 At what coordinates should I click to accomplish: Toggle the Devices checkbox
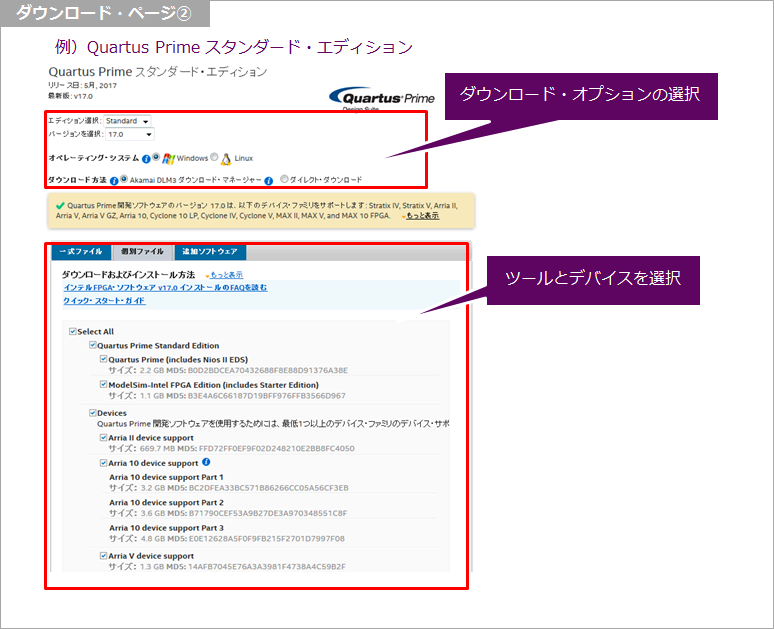tap(92, 412)
